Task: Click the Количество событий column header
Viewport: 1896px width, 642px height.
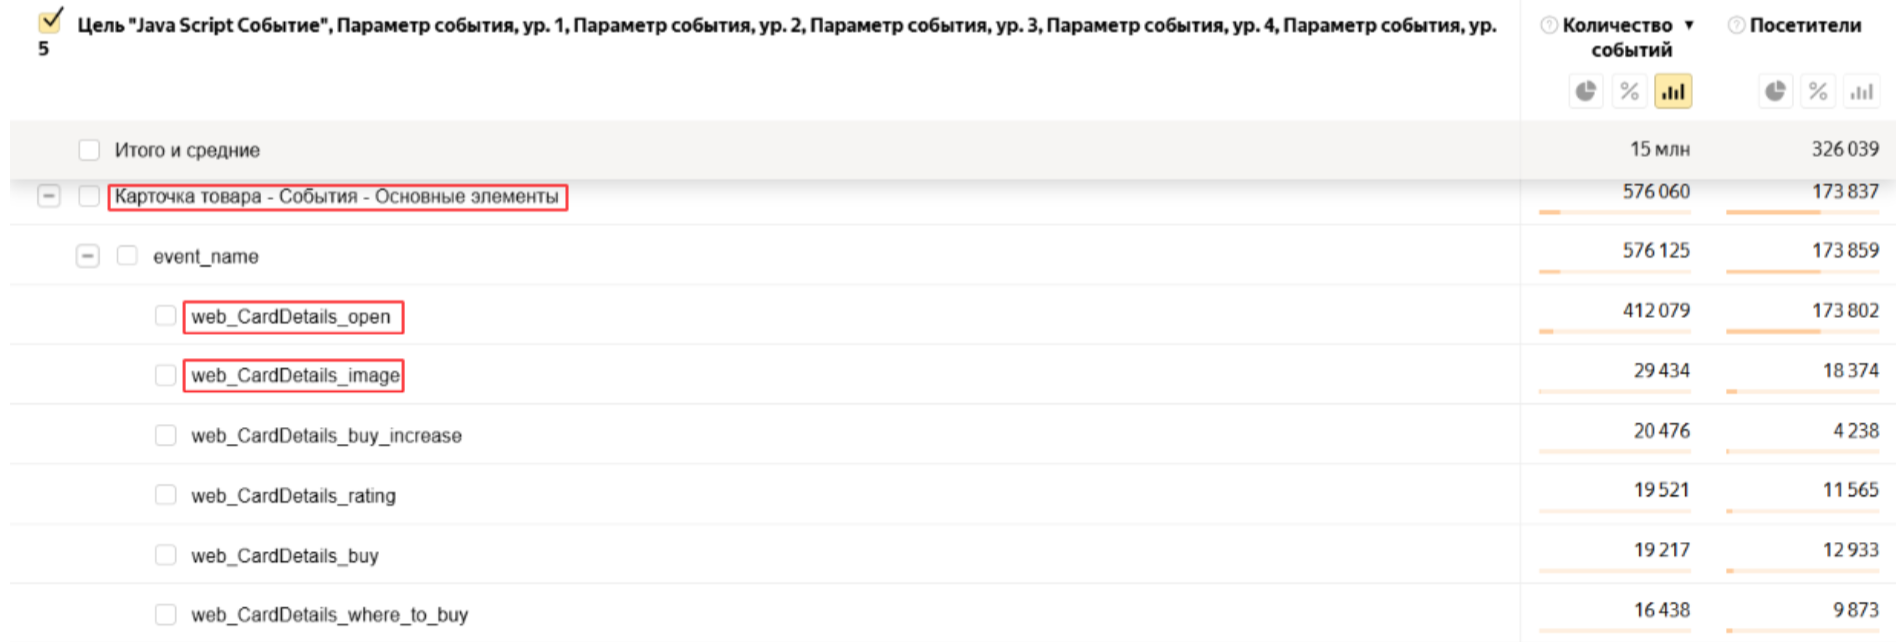Action: click(1617, 36)
